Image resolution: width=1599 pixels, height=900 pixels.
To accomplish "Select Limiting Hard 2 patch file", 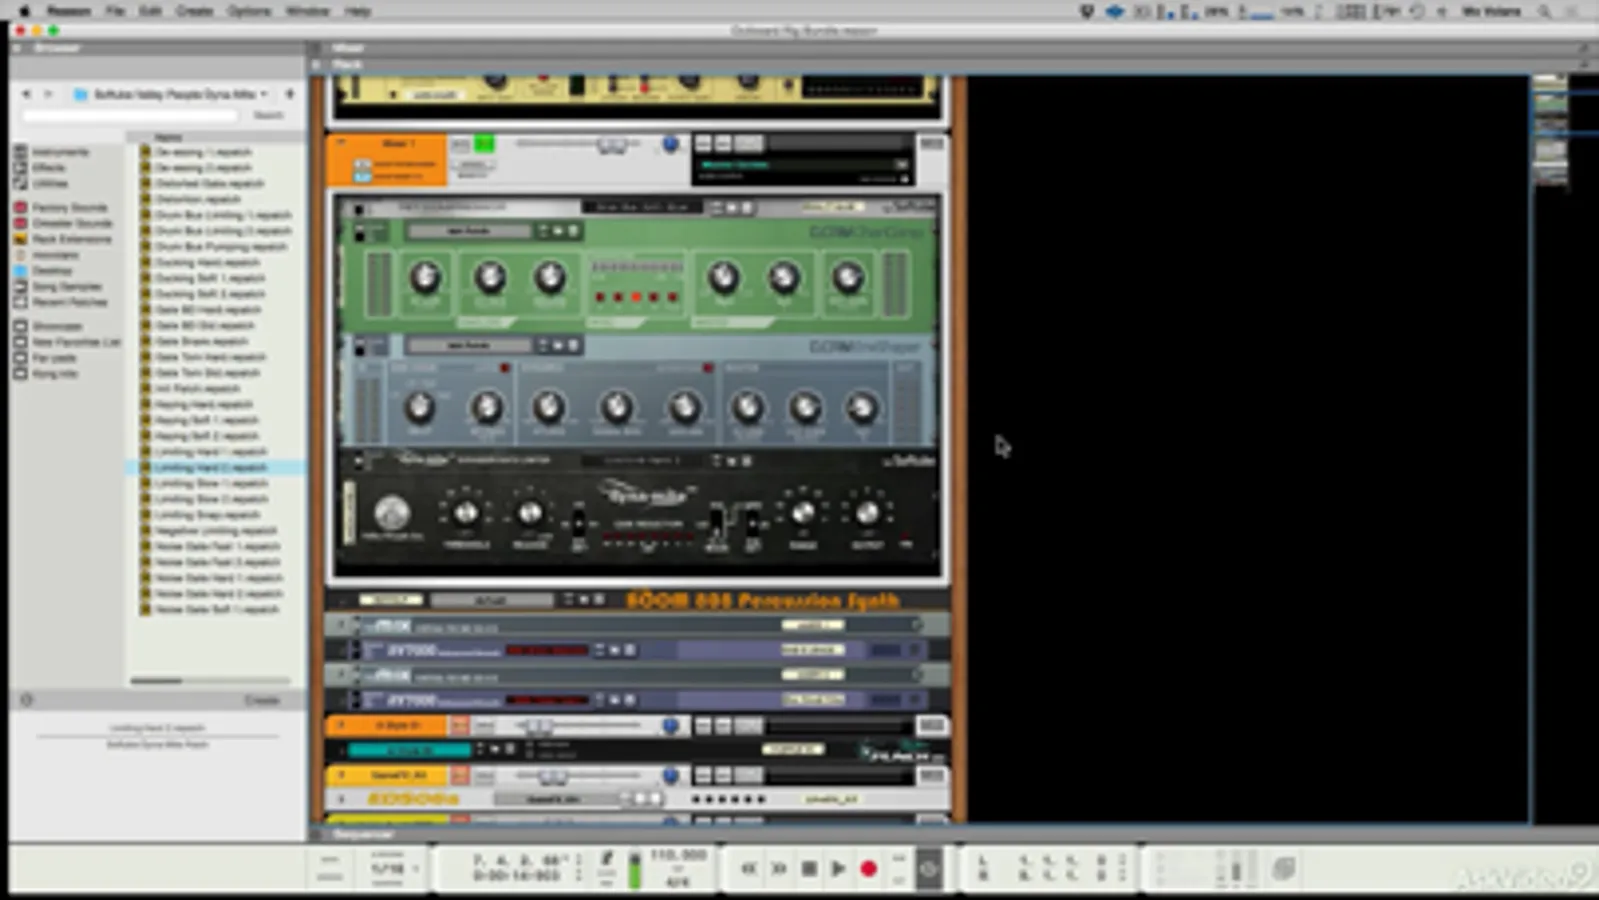I will [210, 467].
